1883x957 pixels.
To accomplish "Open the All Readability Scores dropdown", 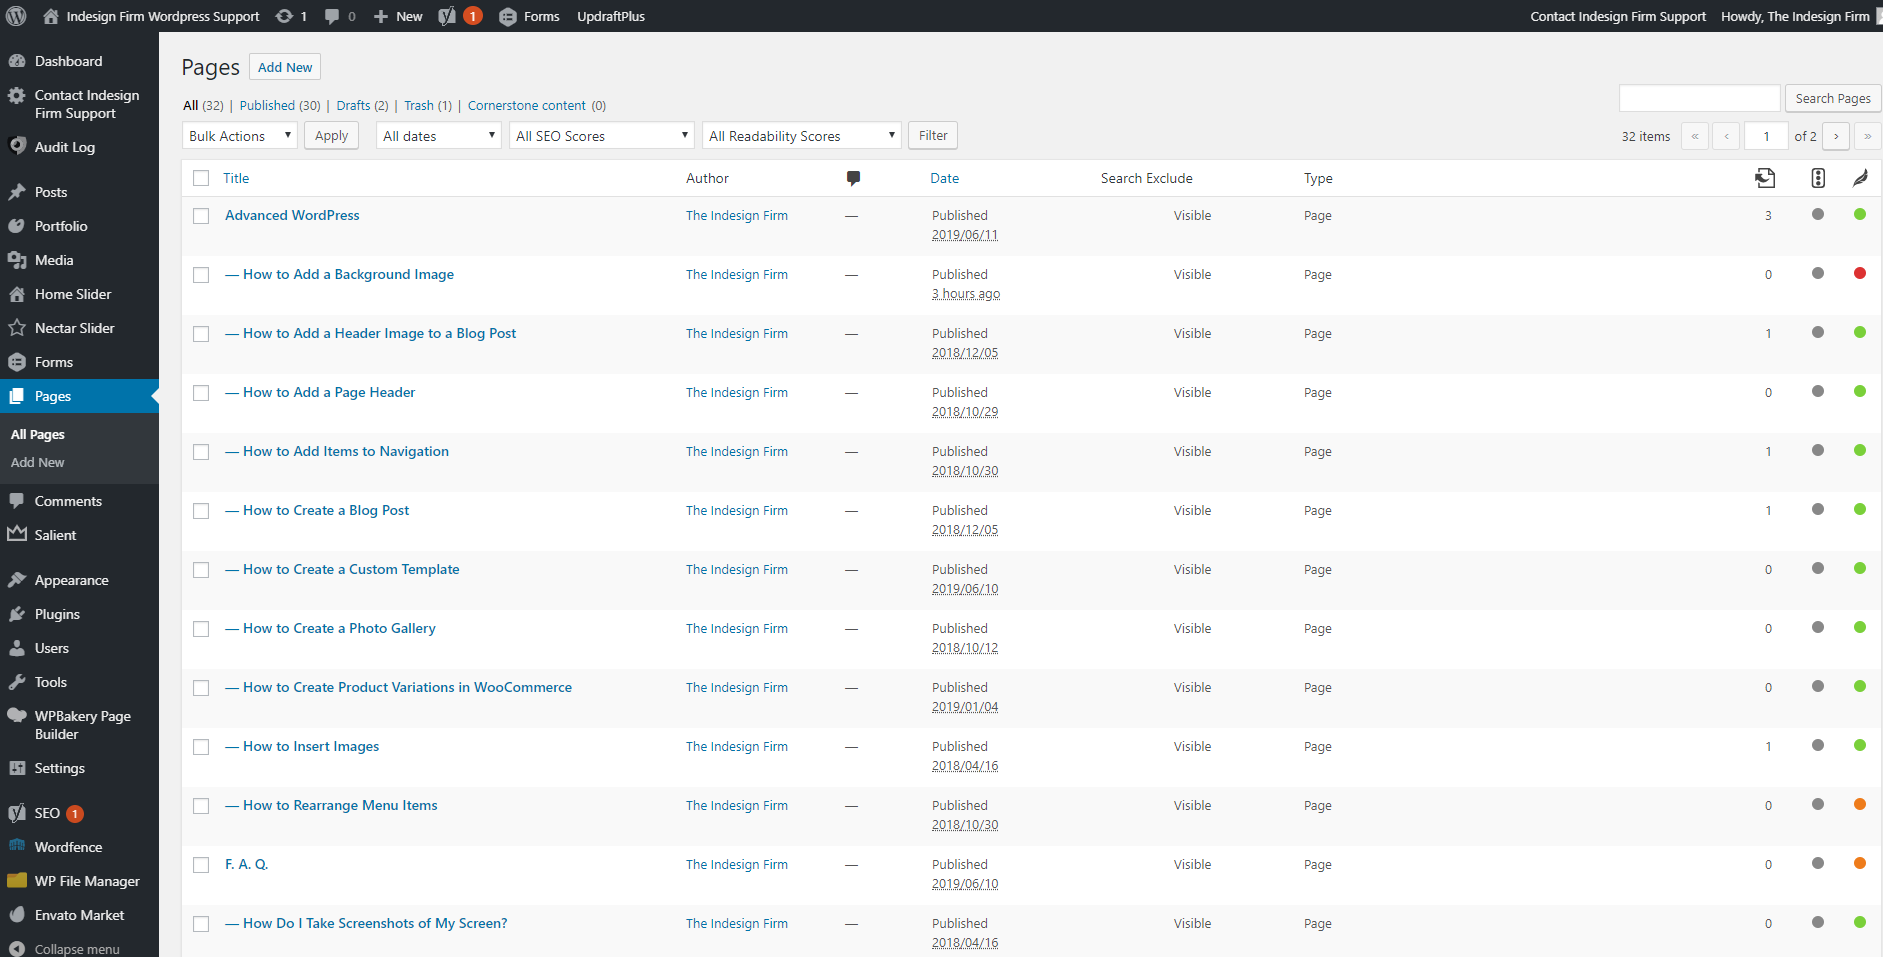I will point(801,136).
